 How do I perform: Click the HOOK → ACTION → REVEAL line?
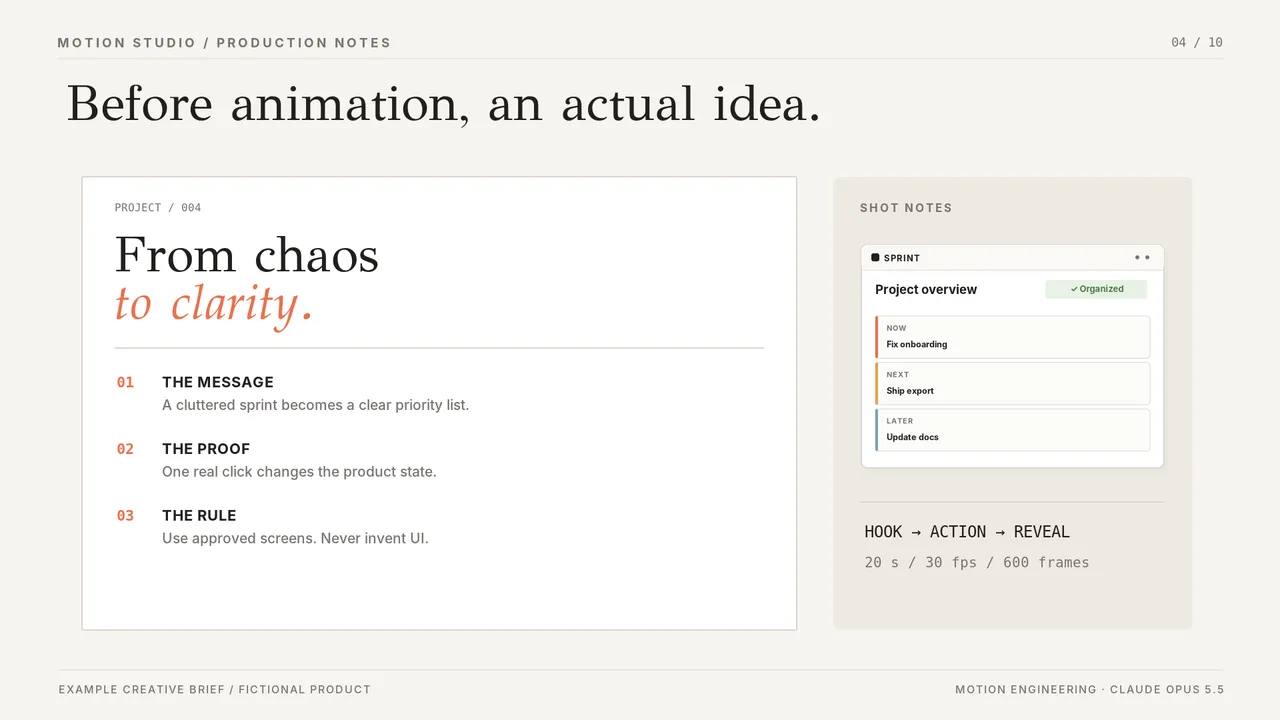click(x=967, y=532)
